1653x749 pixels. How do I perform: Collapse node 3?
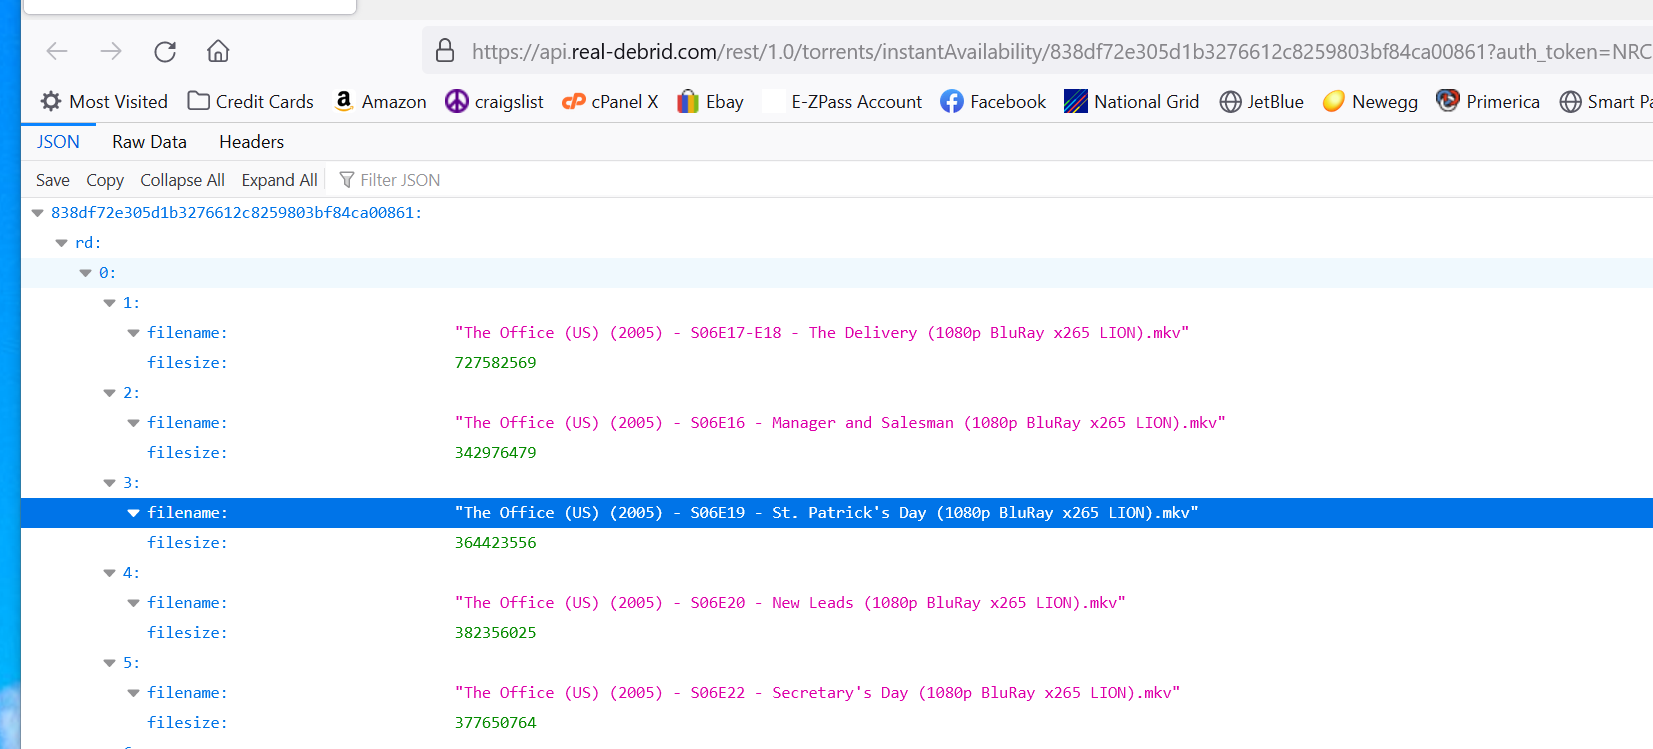click(x=110, y=483)
